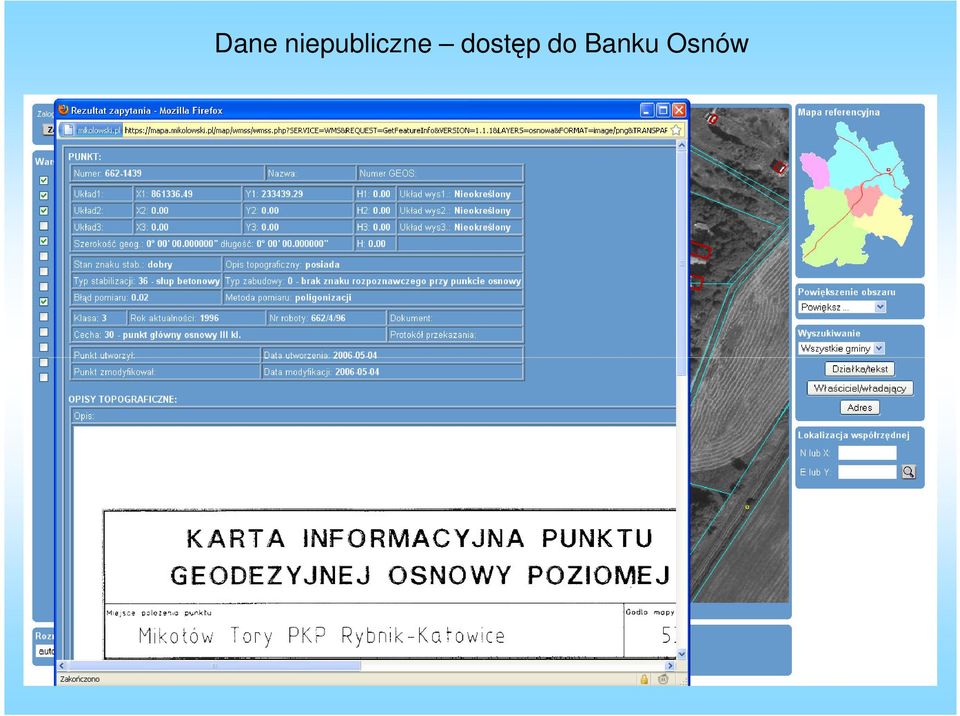Click the red central region on reference map
960x716 pixels.
point(864,199)
